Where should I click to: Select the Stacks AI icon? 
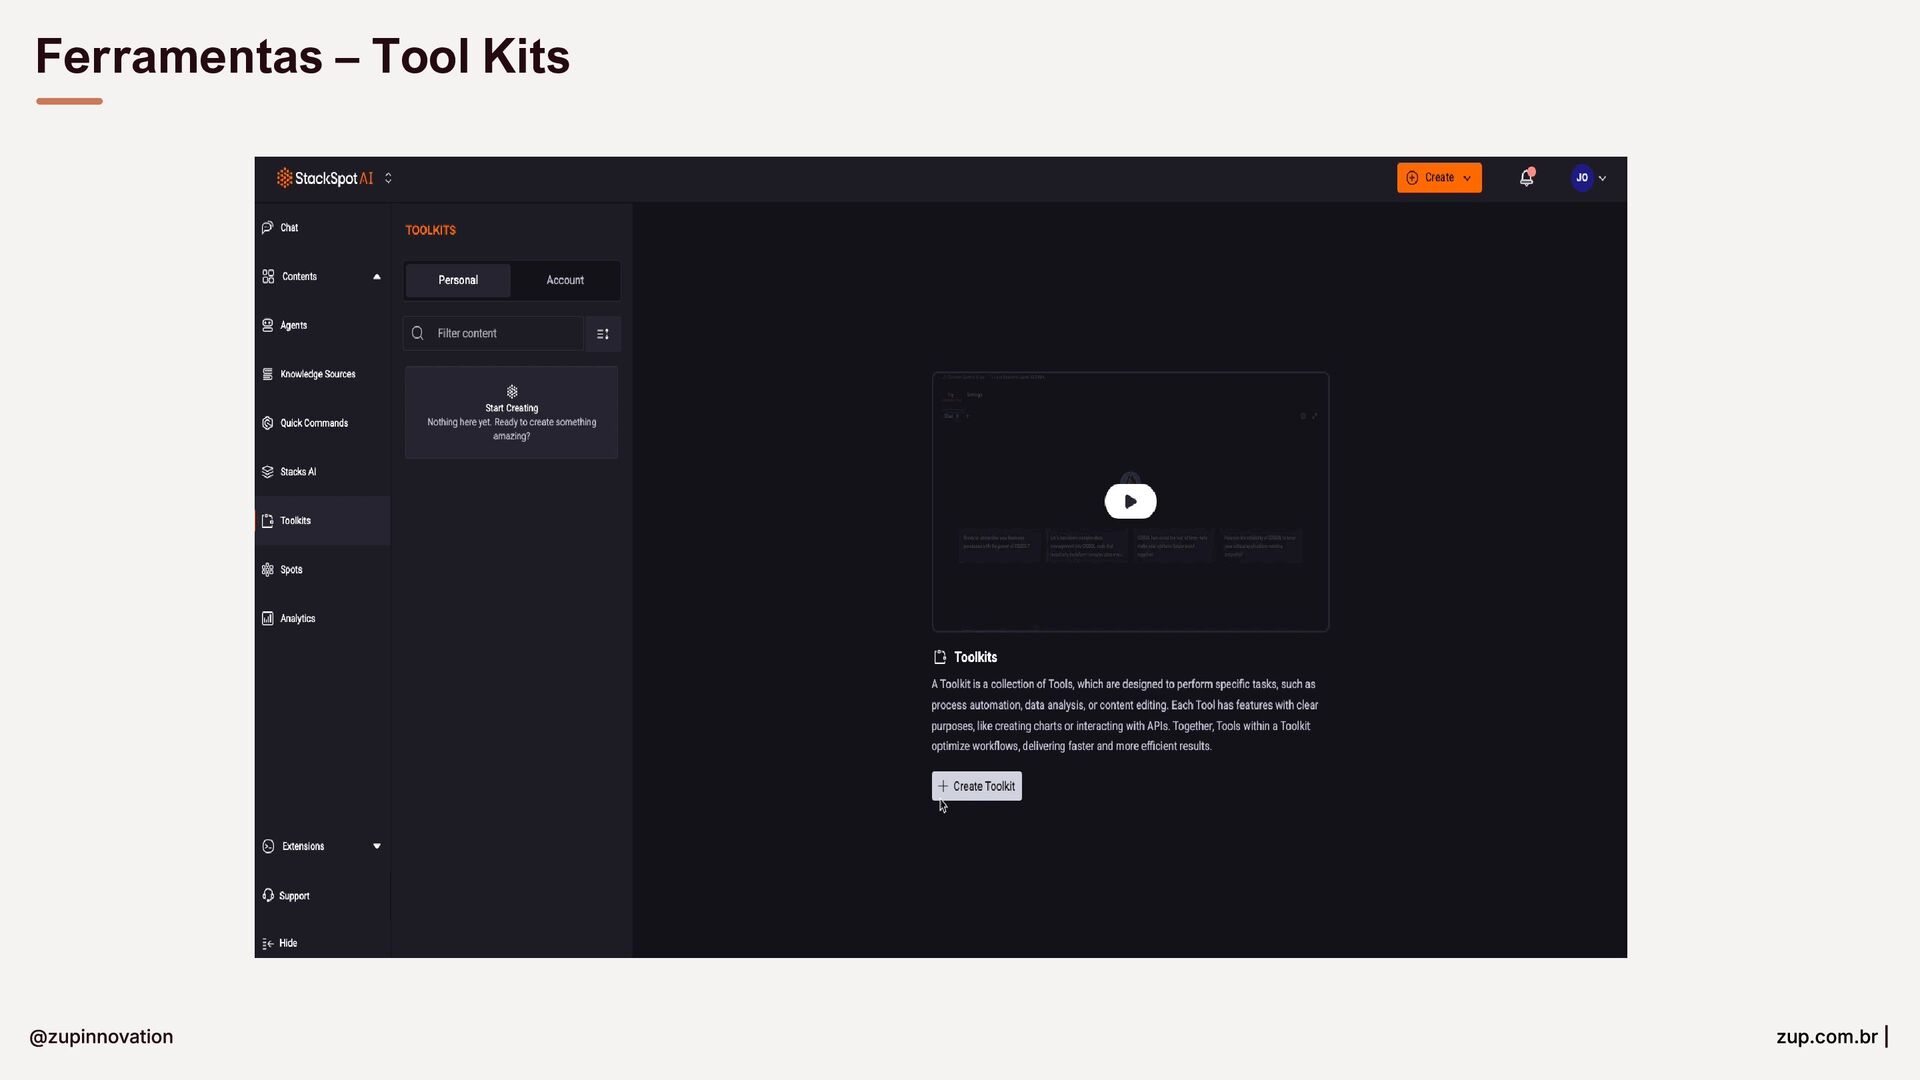267,472
